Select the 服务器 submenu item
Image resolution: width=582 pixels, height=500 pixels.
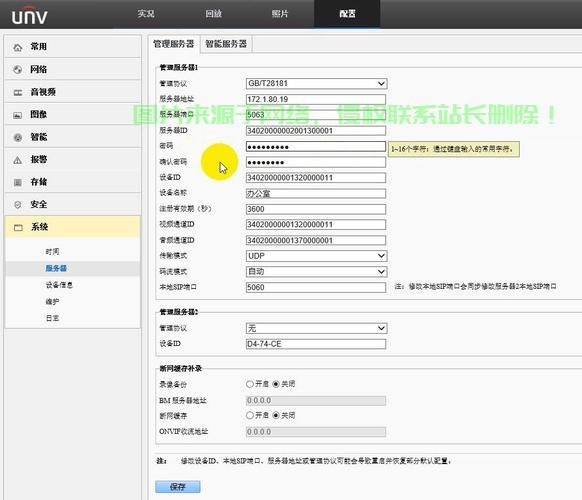[x=56, y=268]
